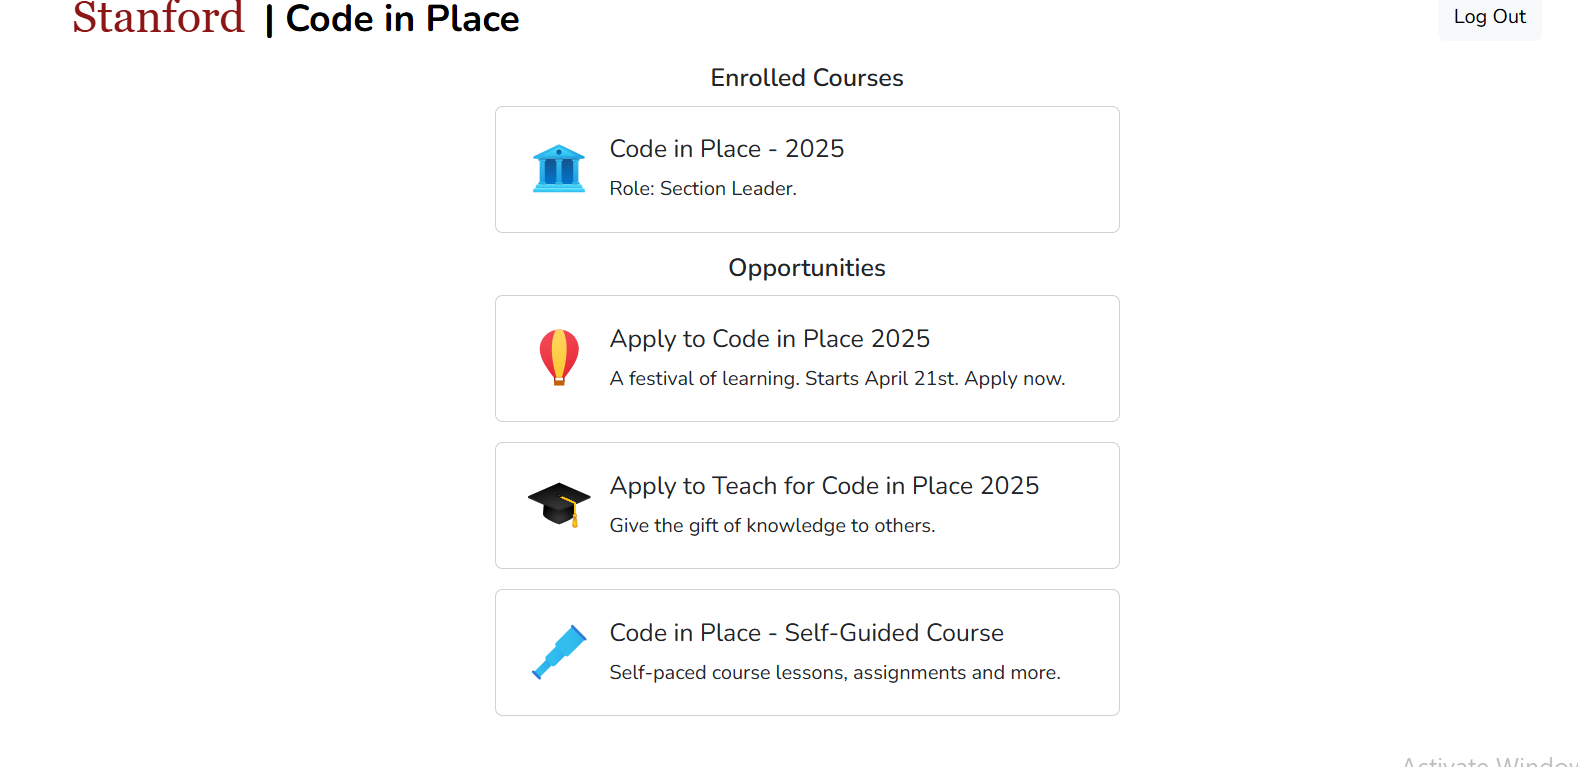
Task: Open the Code in Place Self-Guided Course
Action: click(806, 651)
